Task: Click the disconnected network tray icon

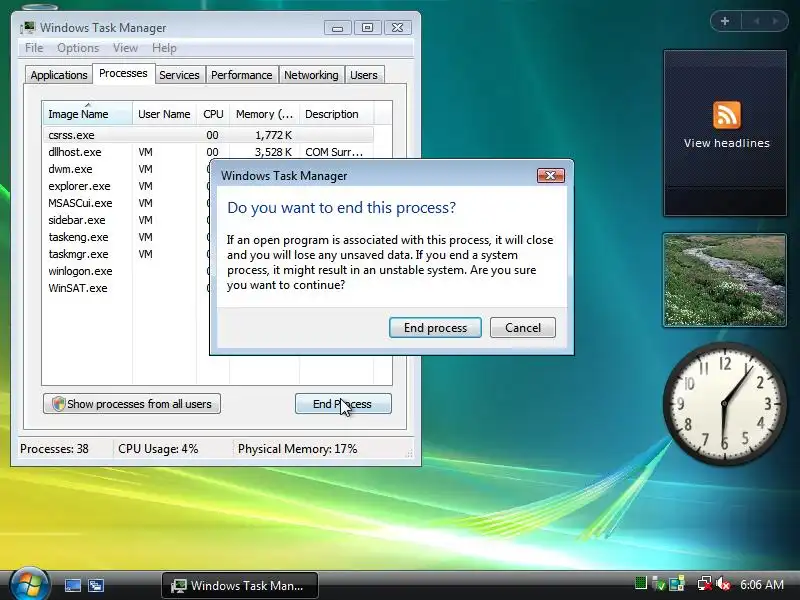Action: (x=705, y=583)
